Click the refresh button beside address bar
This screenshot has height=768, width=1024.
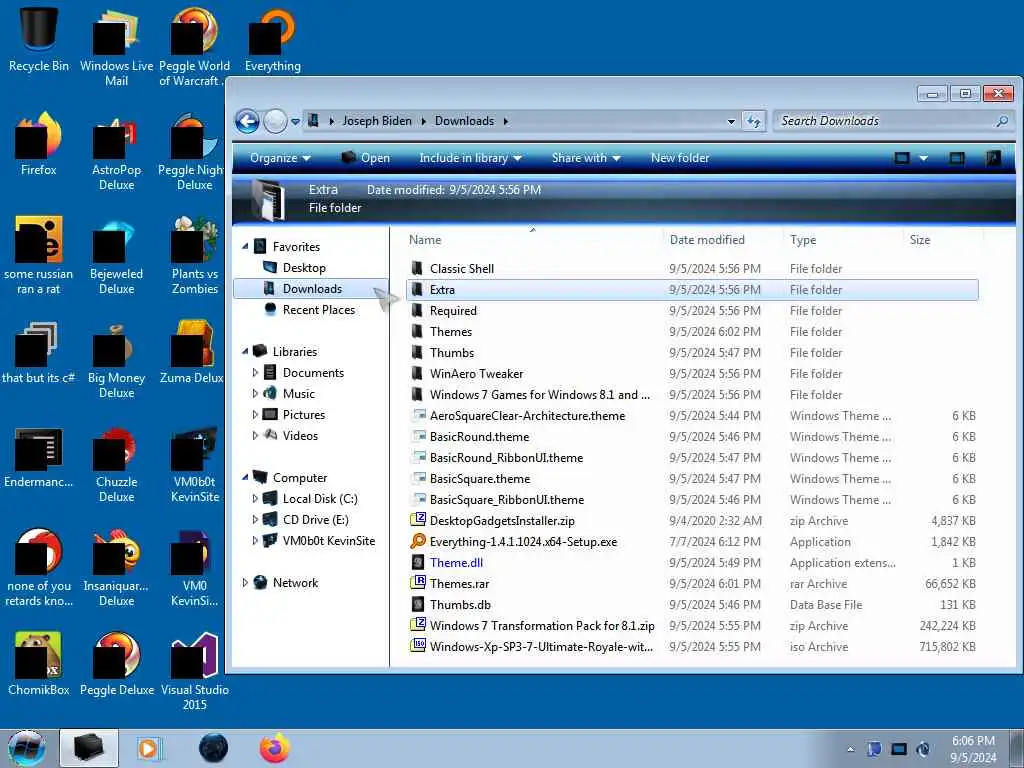click(754, 121)
